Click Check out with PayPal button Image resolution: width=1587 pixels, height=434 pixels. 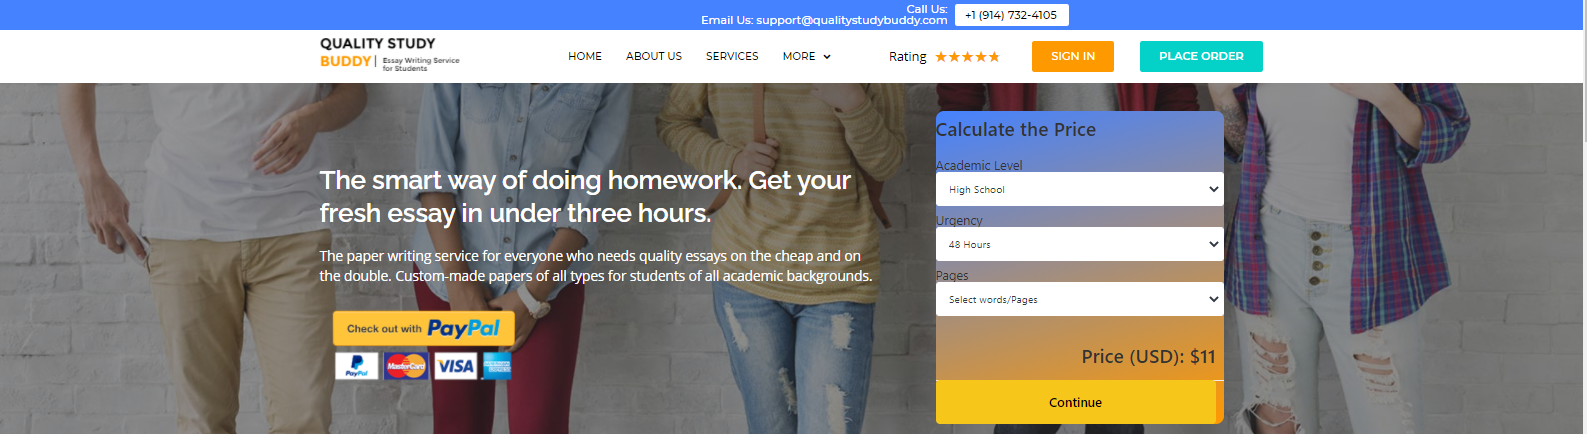tap(424, 328)
